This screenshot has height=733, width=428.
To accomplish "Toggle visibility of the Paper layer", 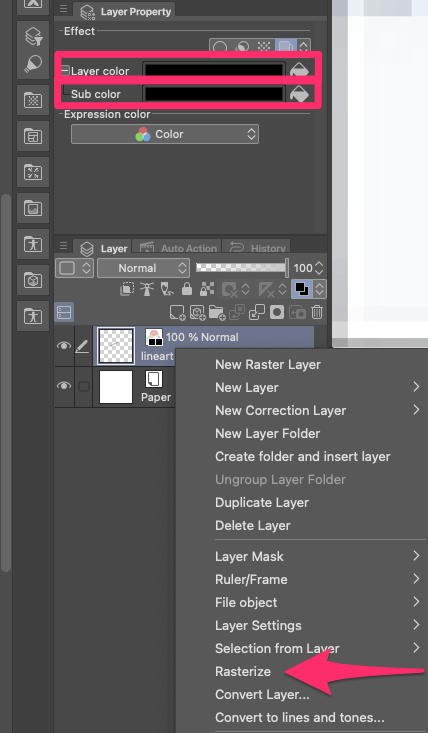I will pos(64,386).
